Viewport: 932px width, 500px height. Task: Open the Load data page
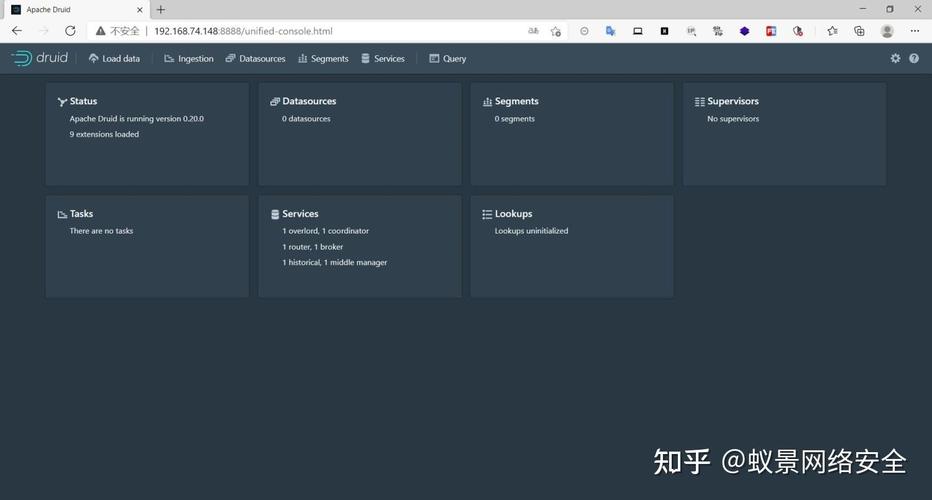[114, 58]
